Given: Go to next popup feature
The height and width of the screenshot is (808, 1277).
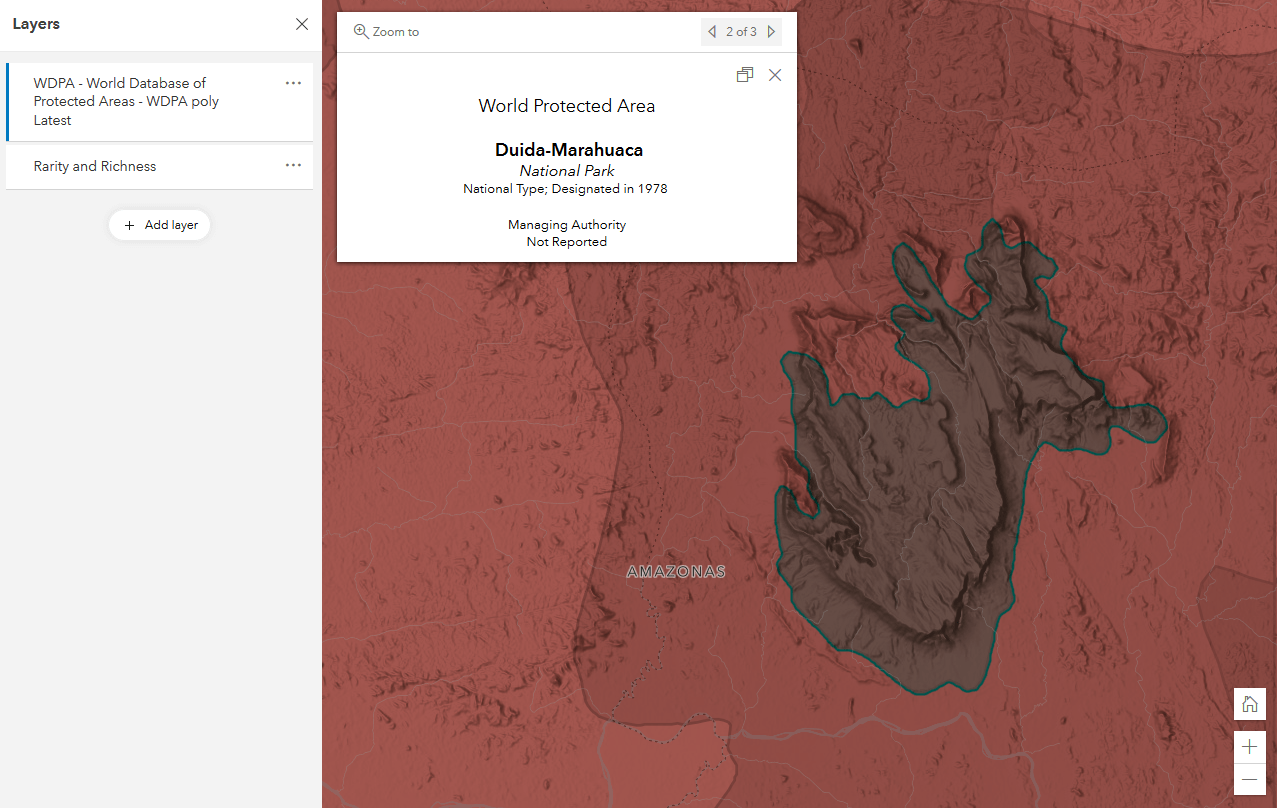Looking at the screenshot, I should coord(771,32).
